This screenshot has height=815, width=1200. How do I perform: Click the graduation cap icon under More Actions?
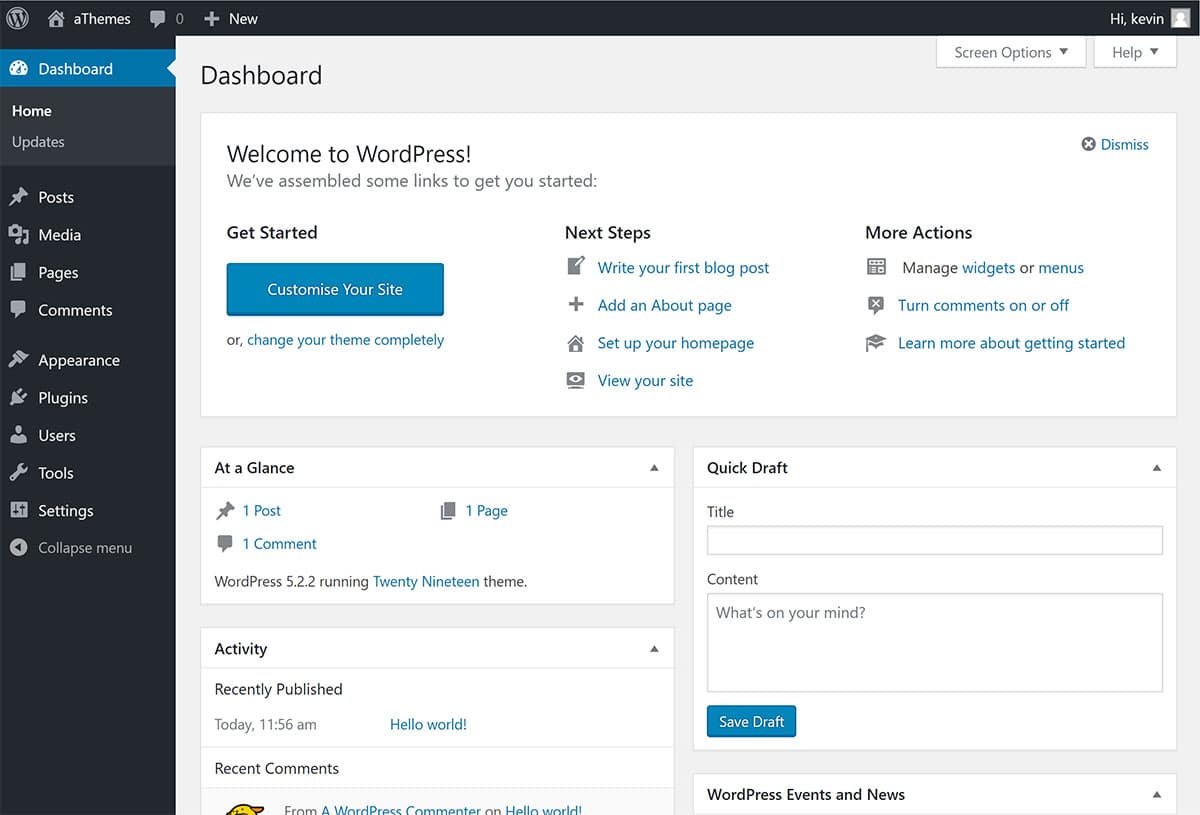876,343
